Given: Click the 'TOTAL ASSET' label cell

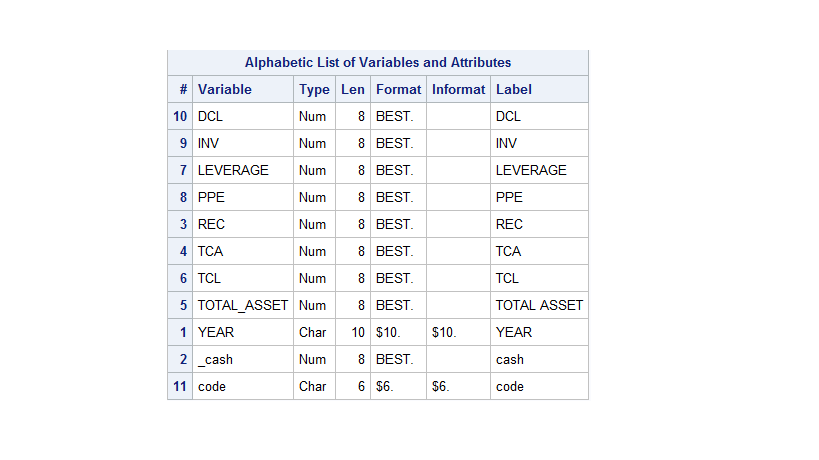Looking at the screenshot, I should tap(539, 305).
